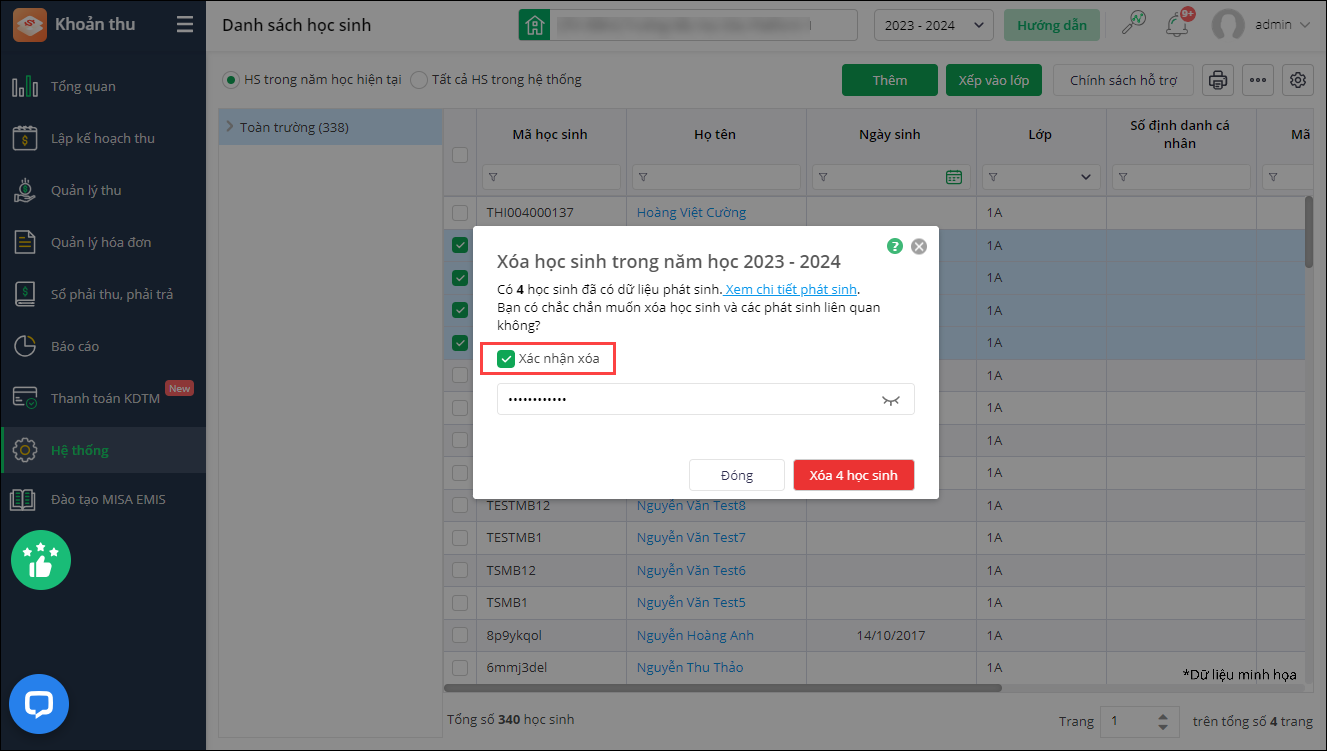
Task: Open the 2023 - 2024 school year dropdown
Action: [933, 25]
